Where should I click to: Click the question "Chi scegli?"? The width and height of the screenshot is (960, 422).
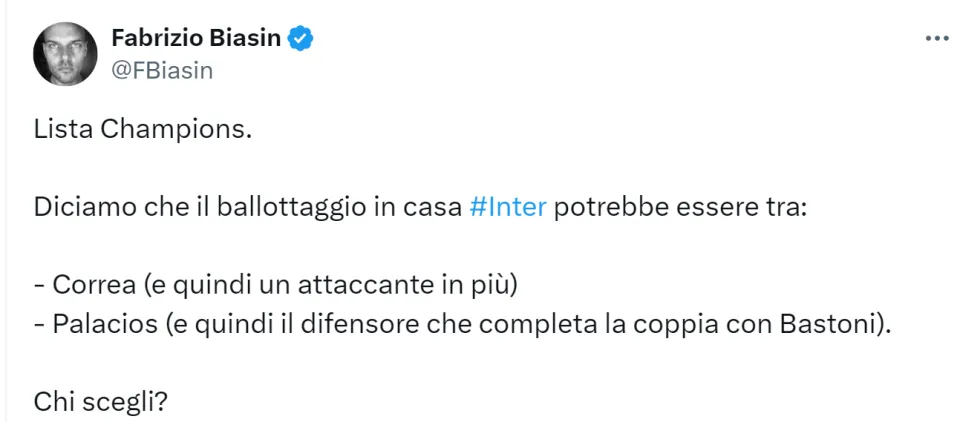(x=101, y=404)
